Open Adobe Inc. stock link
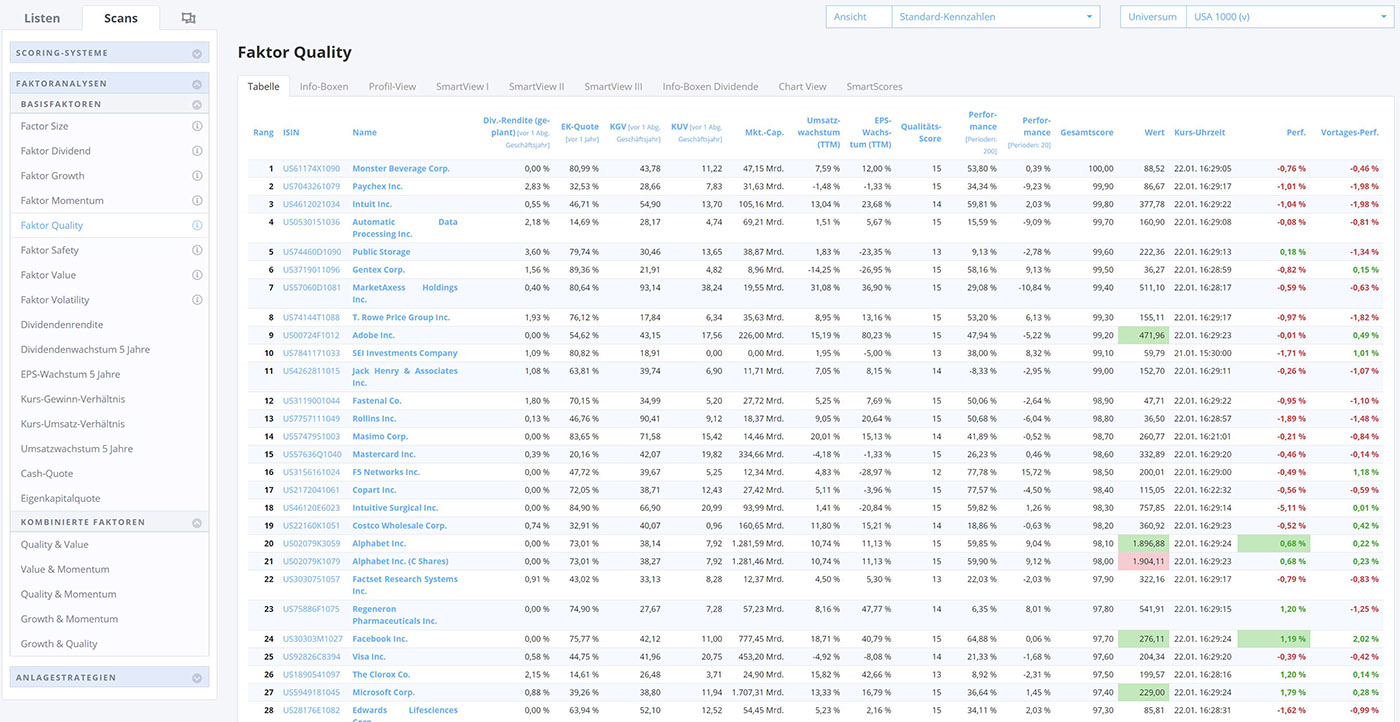 point(374,336)
